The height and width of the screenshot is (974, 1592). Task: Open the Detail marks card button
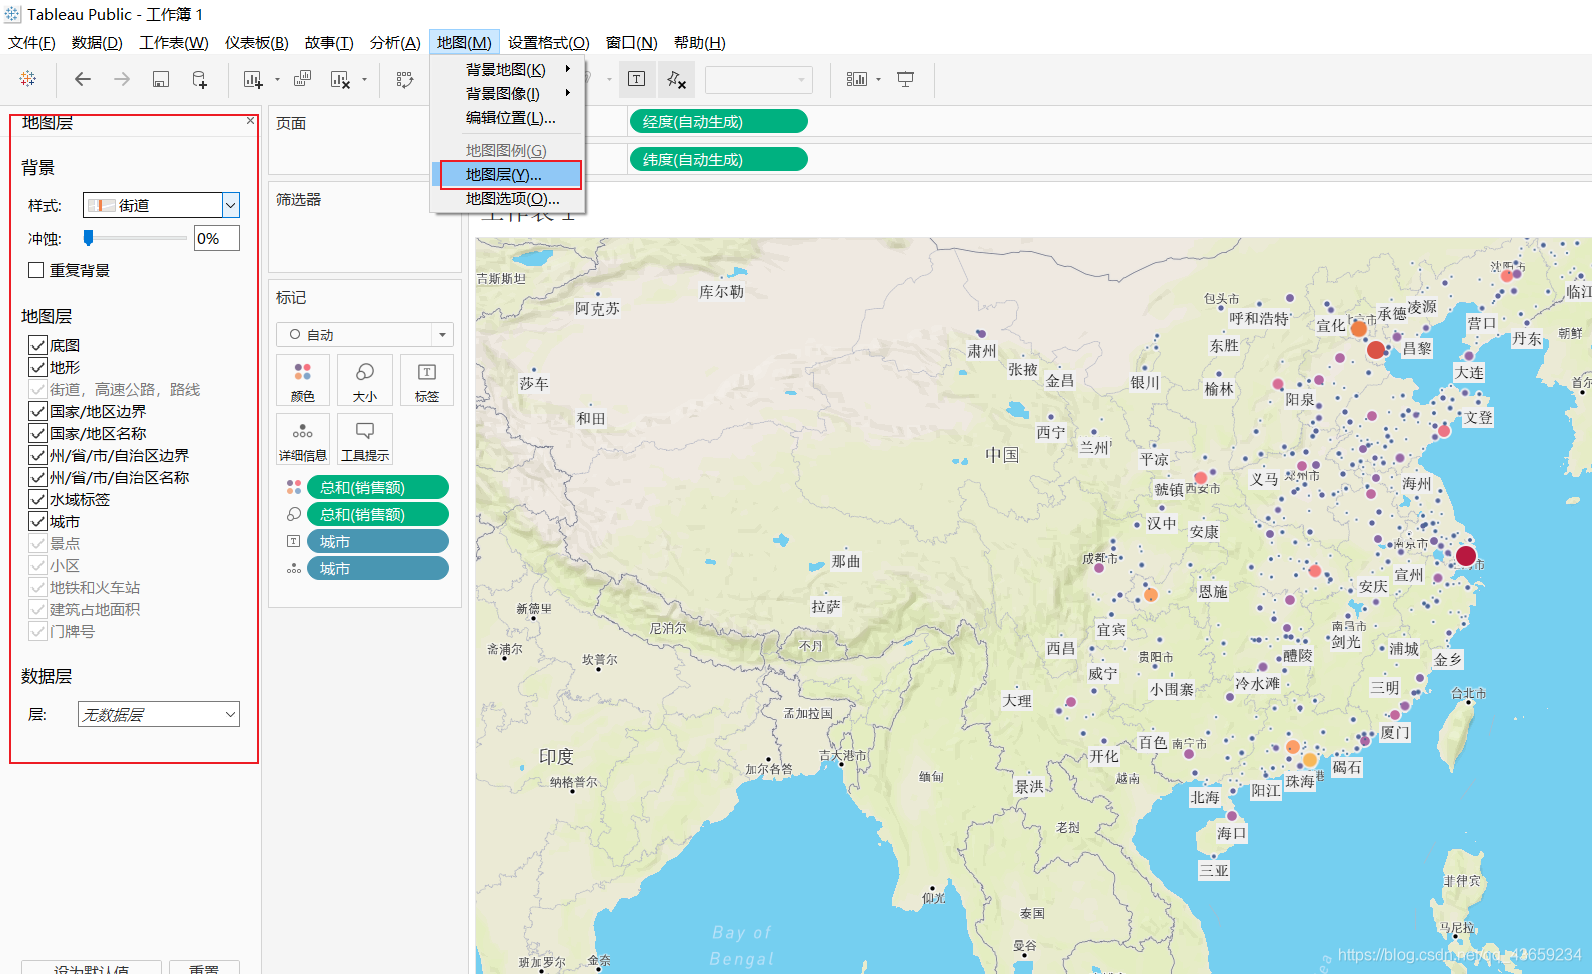(303, 439)
